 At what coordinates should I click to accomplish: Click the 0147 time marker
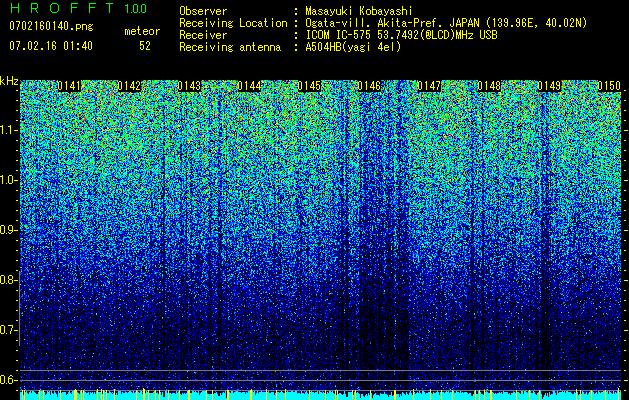[x=429, y=86]
